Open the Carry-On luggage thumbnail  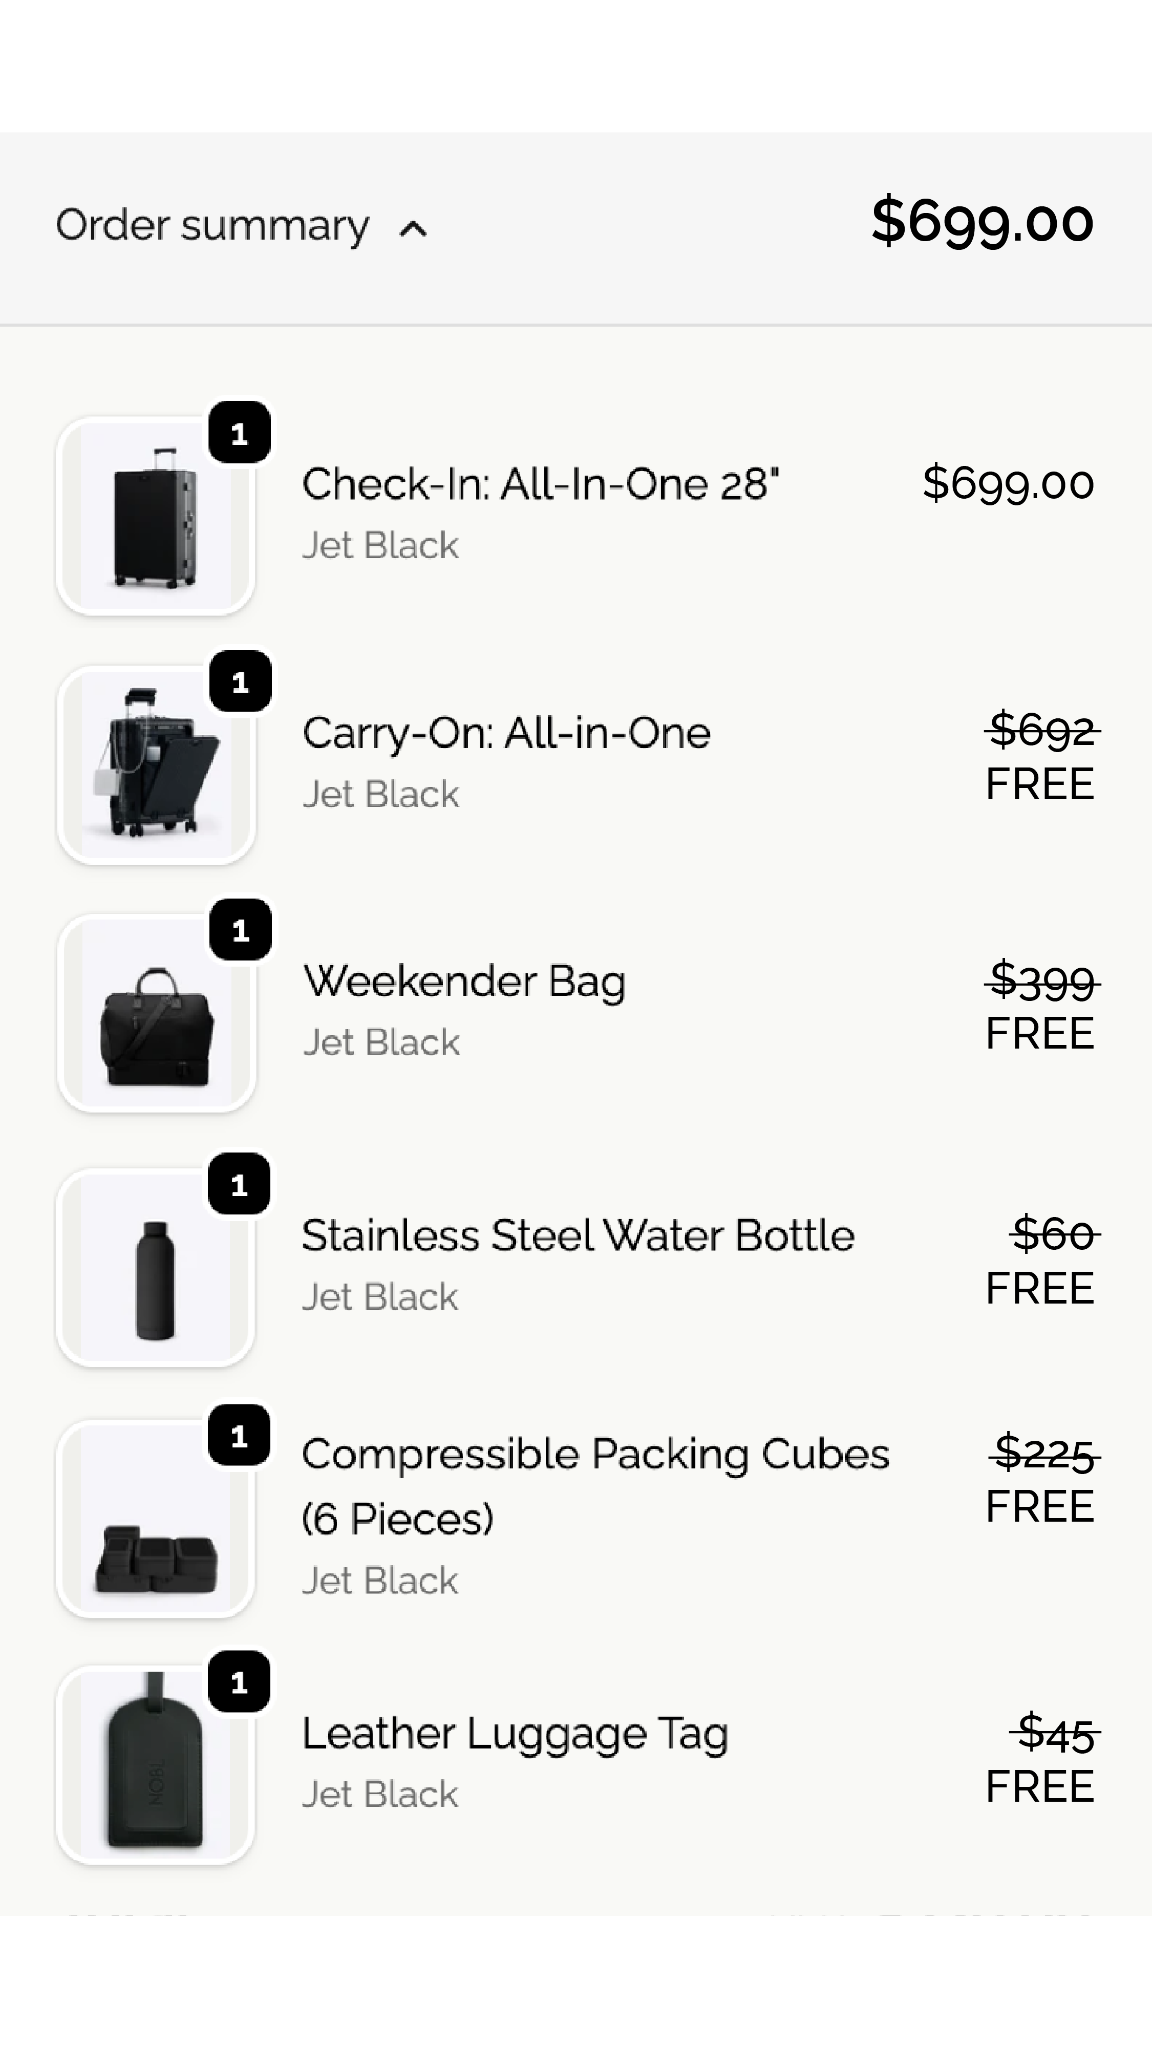point(155,765)
